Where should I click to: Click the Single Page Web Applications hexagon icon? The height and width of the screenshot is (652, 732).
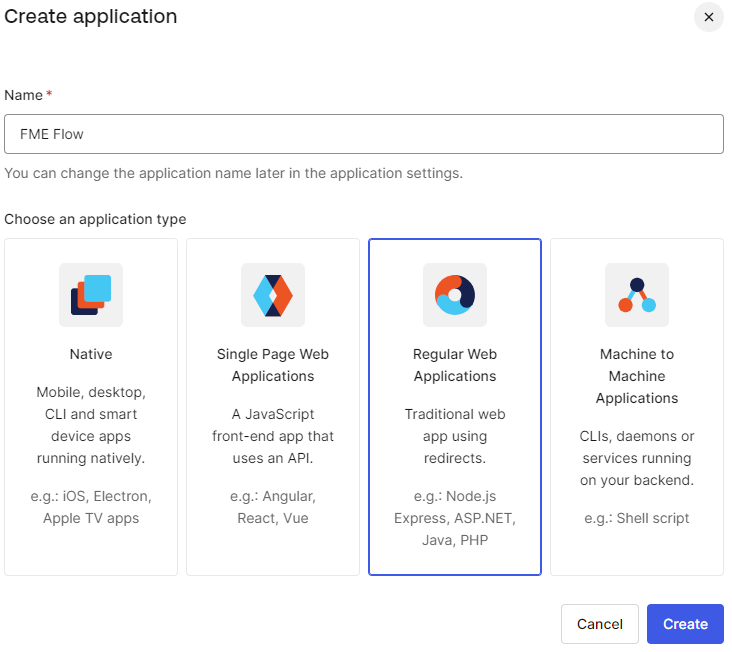[273, 295]
